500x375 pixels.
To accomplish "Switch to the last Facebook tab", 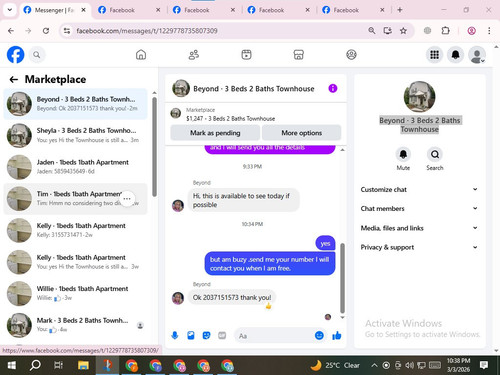I will 354,10.
